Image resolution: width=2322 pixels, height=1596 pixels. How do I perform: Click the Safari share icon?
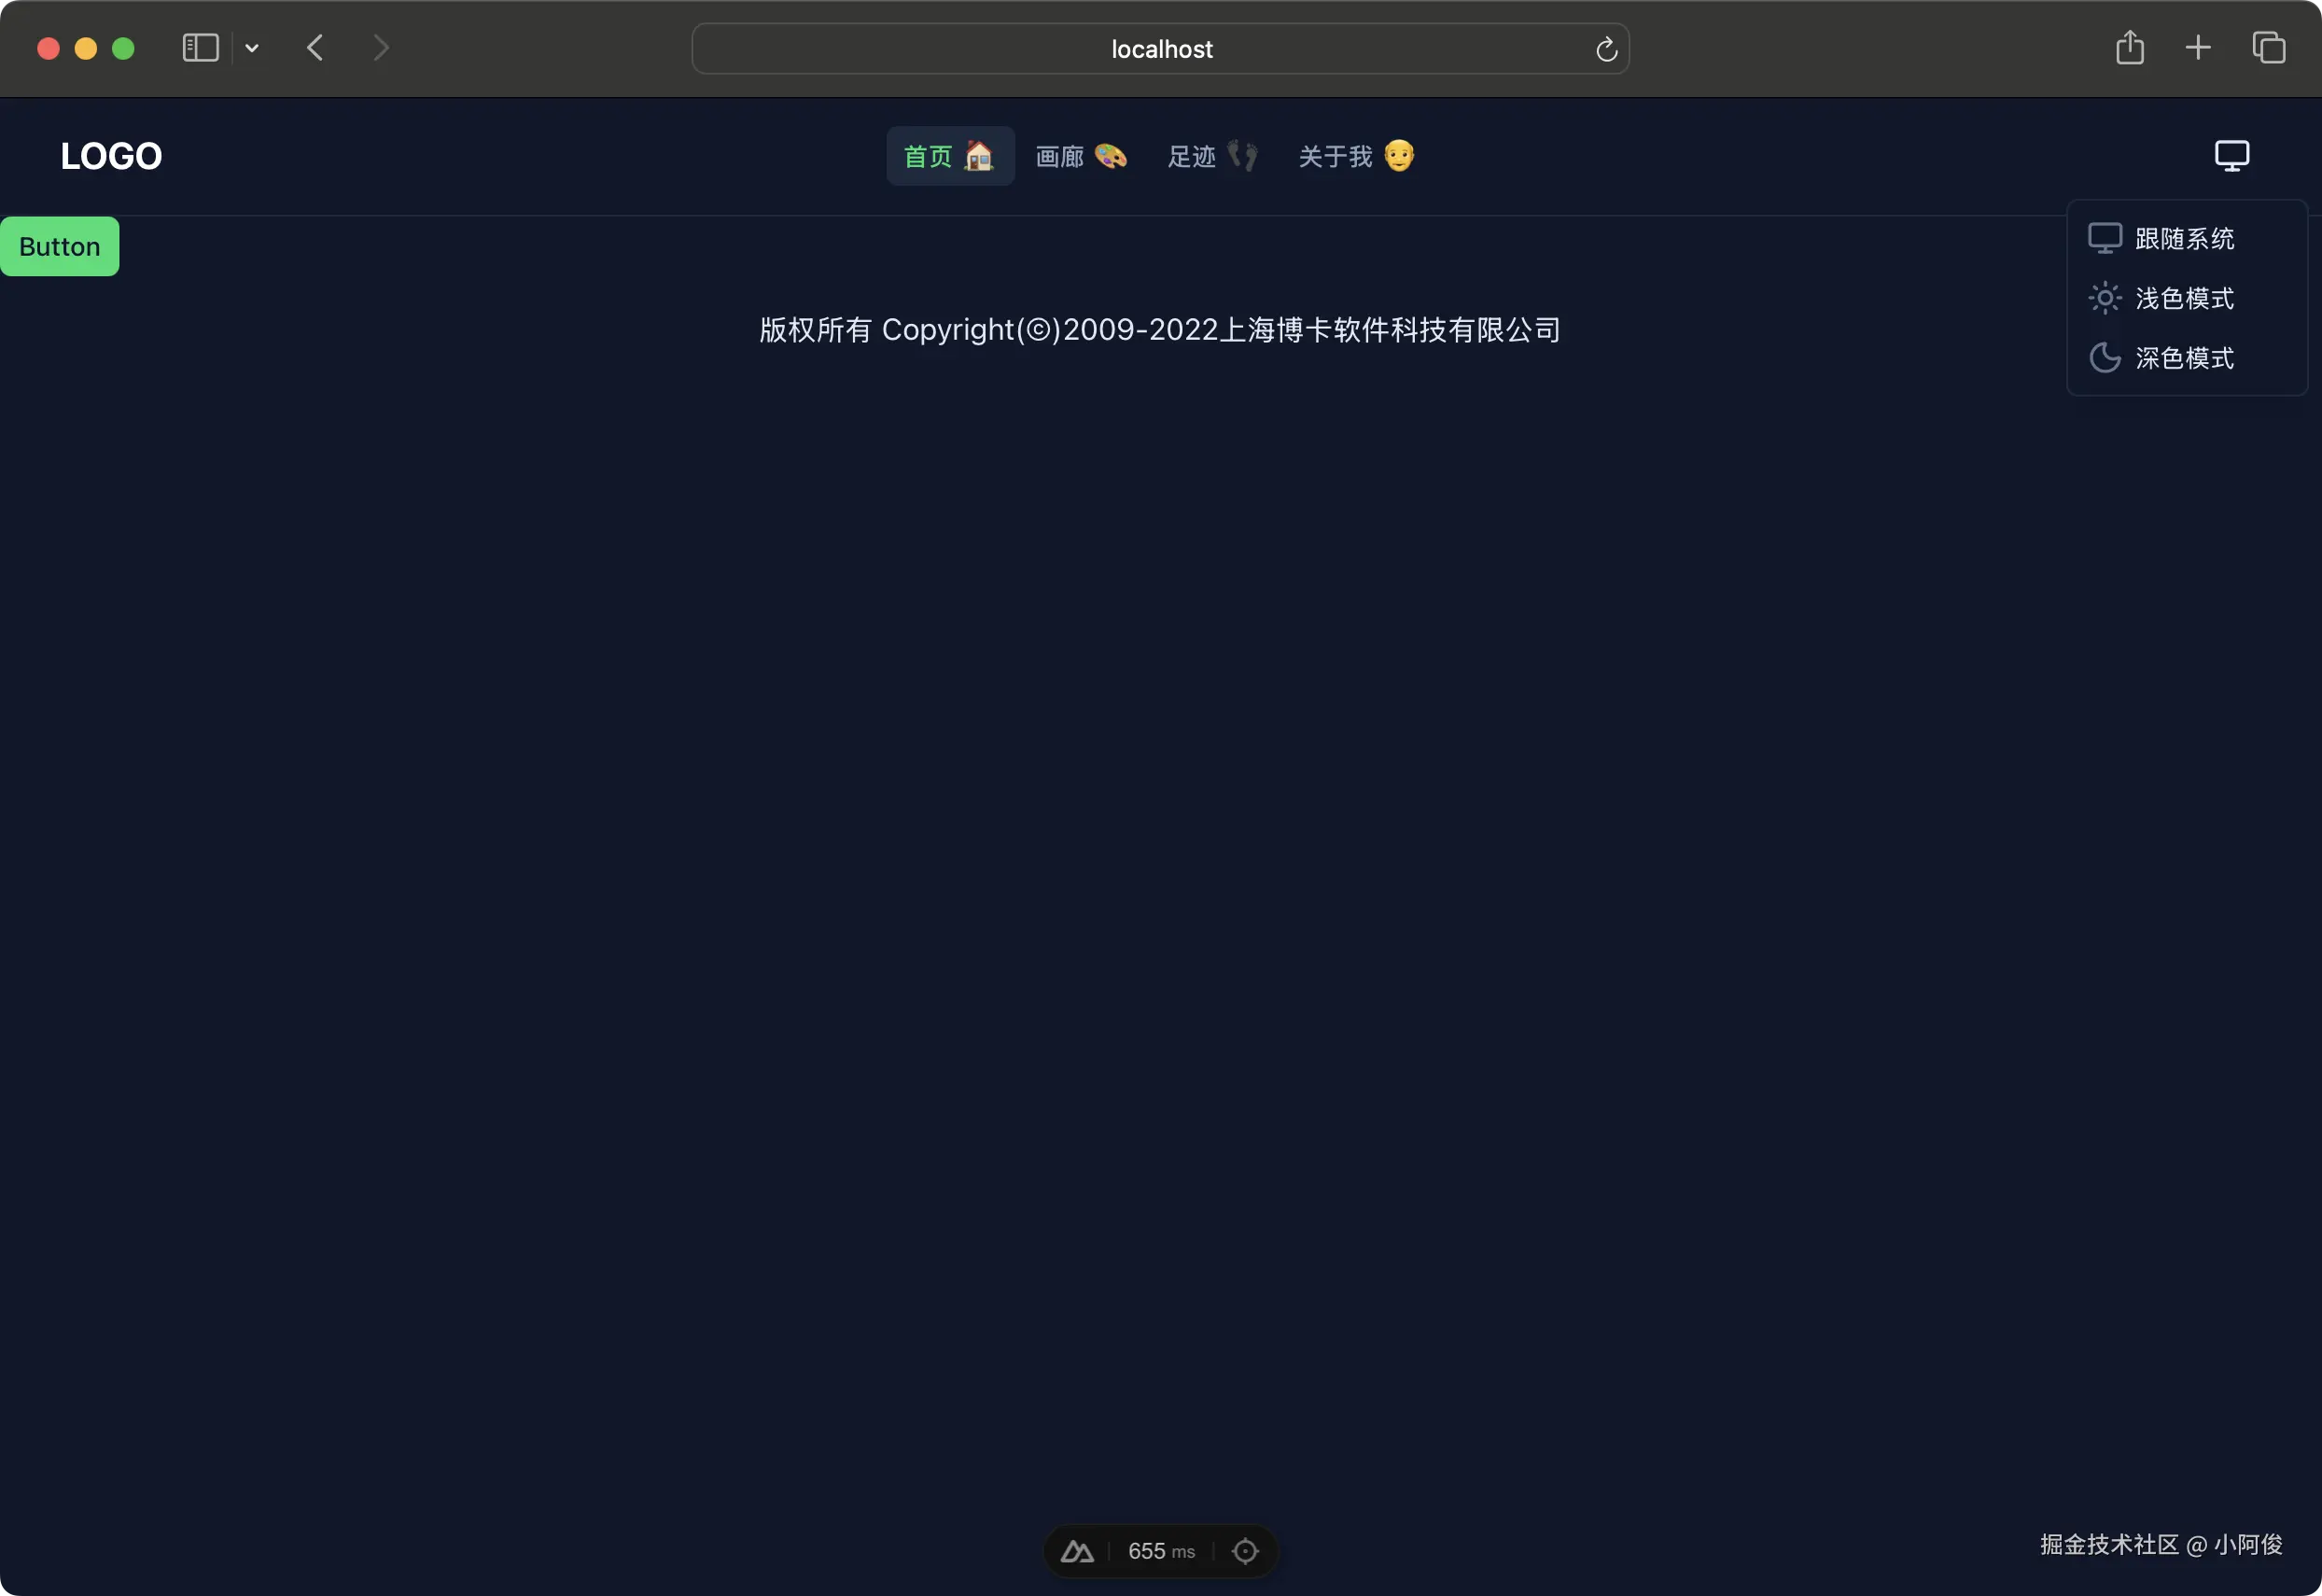tap(2130, 48)
